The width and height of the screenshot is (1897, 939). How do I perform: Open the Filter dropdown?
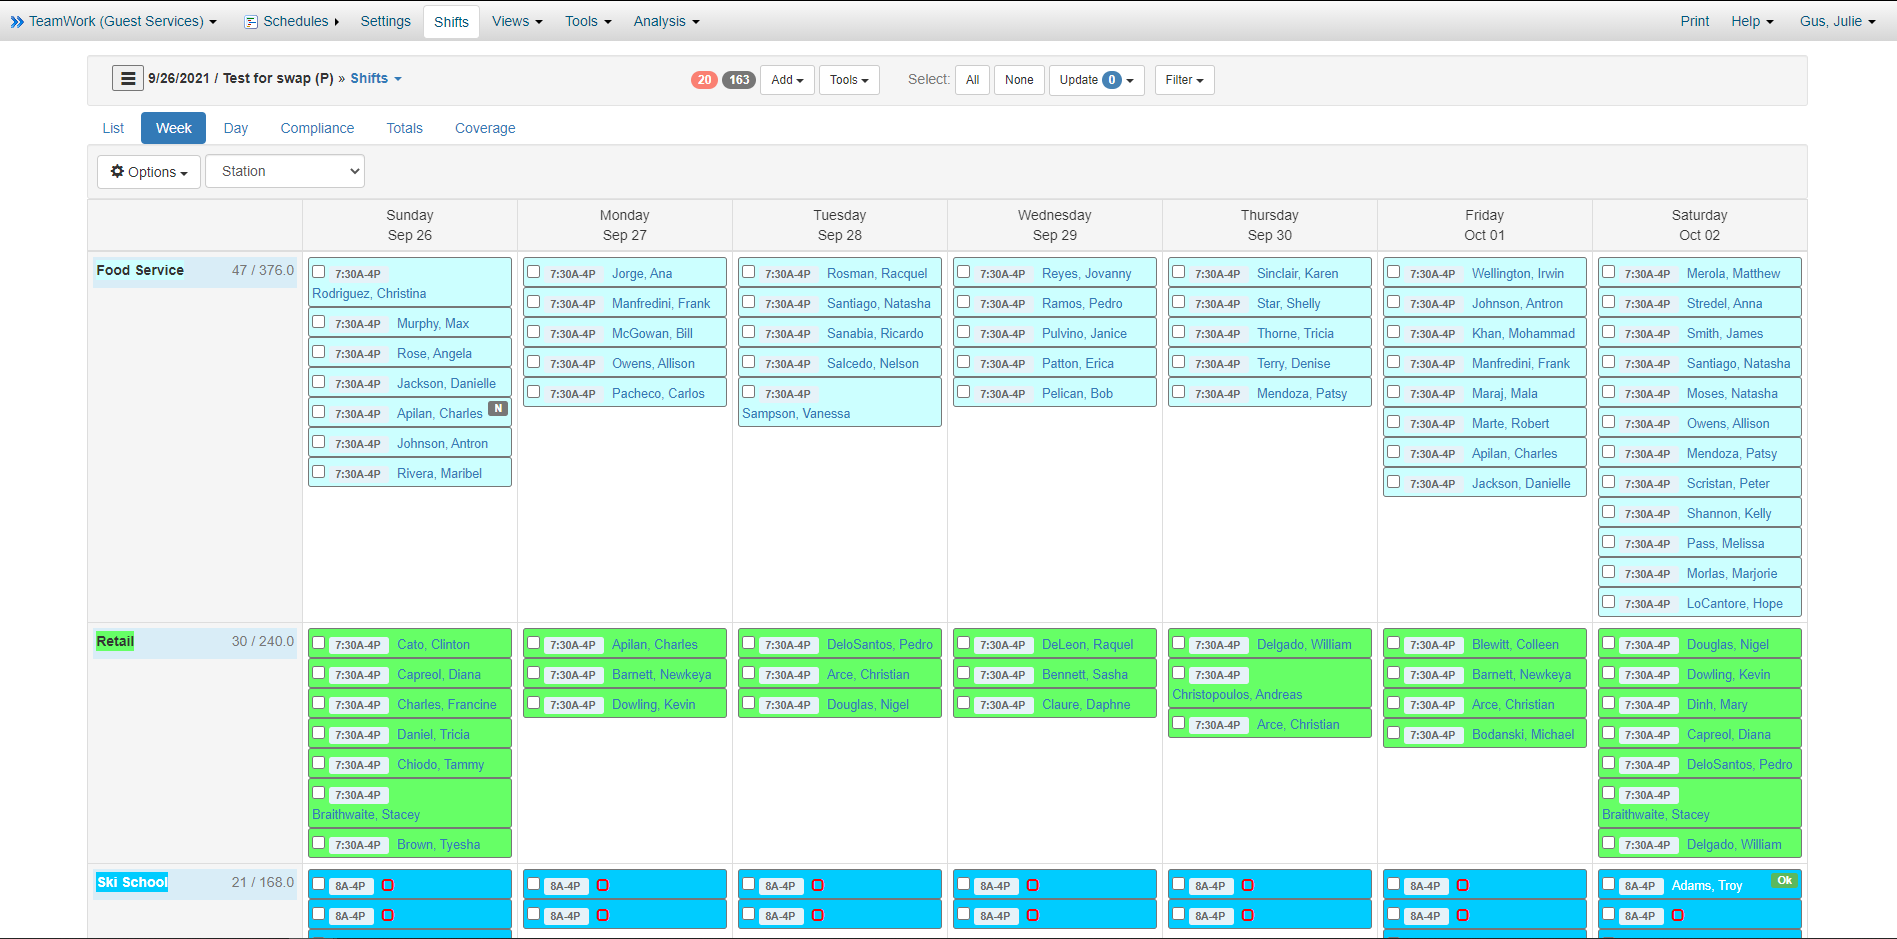click(1183, 80)
